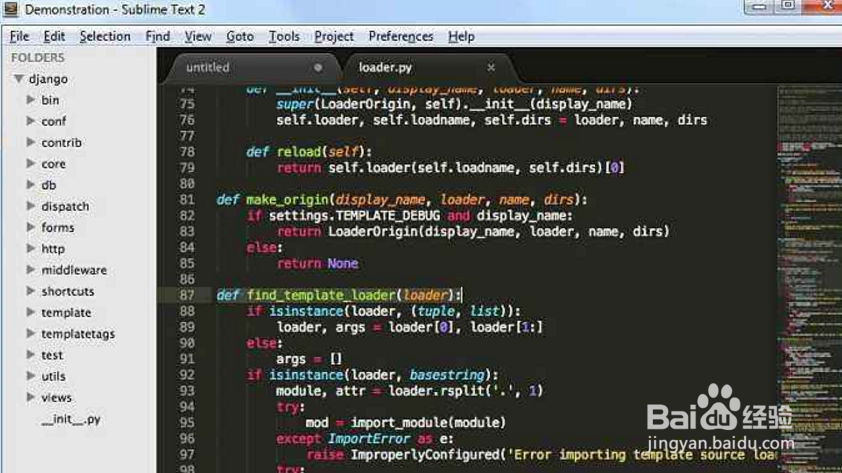Image resolution: width=842 pixels, height=473 pixels.
Task: Select the contrib folder label
Action: 62,143
